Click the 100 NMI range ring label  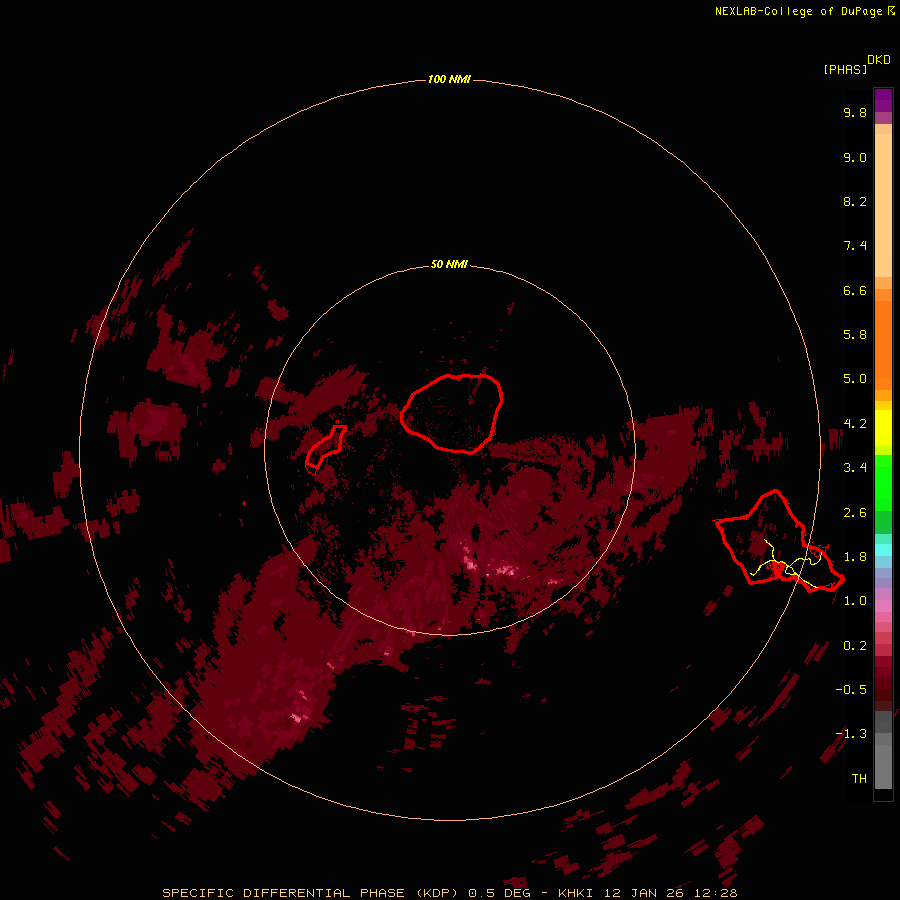pyautogui.click(x=449, y=79)
